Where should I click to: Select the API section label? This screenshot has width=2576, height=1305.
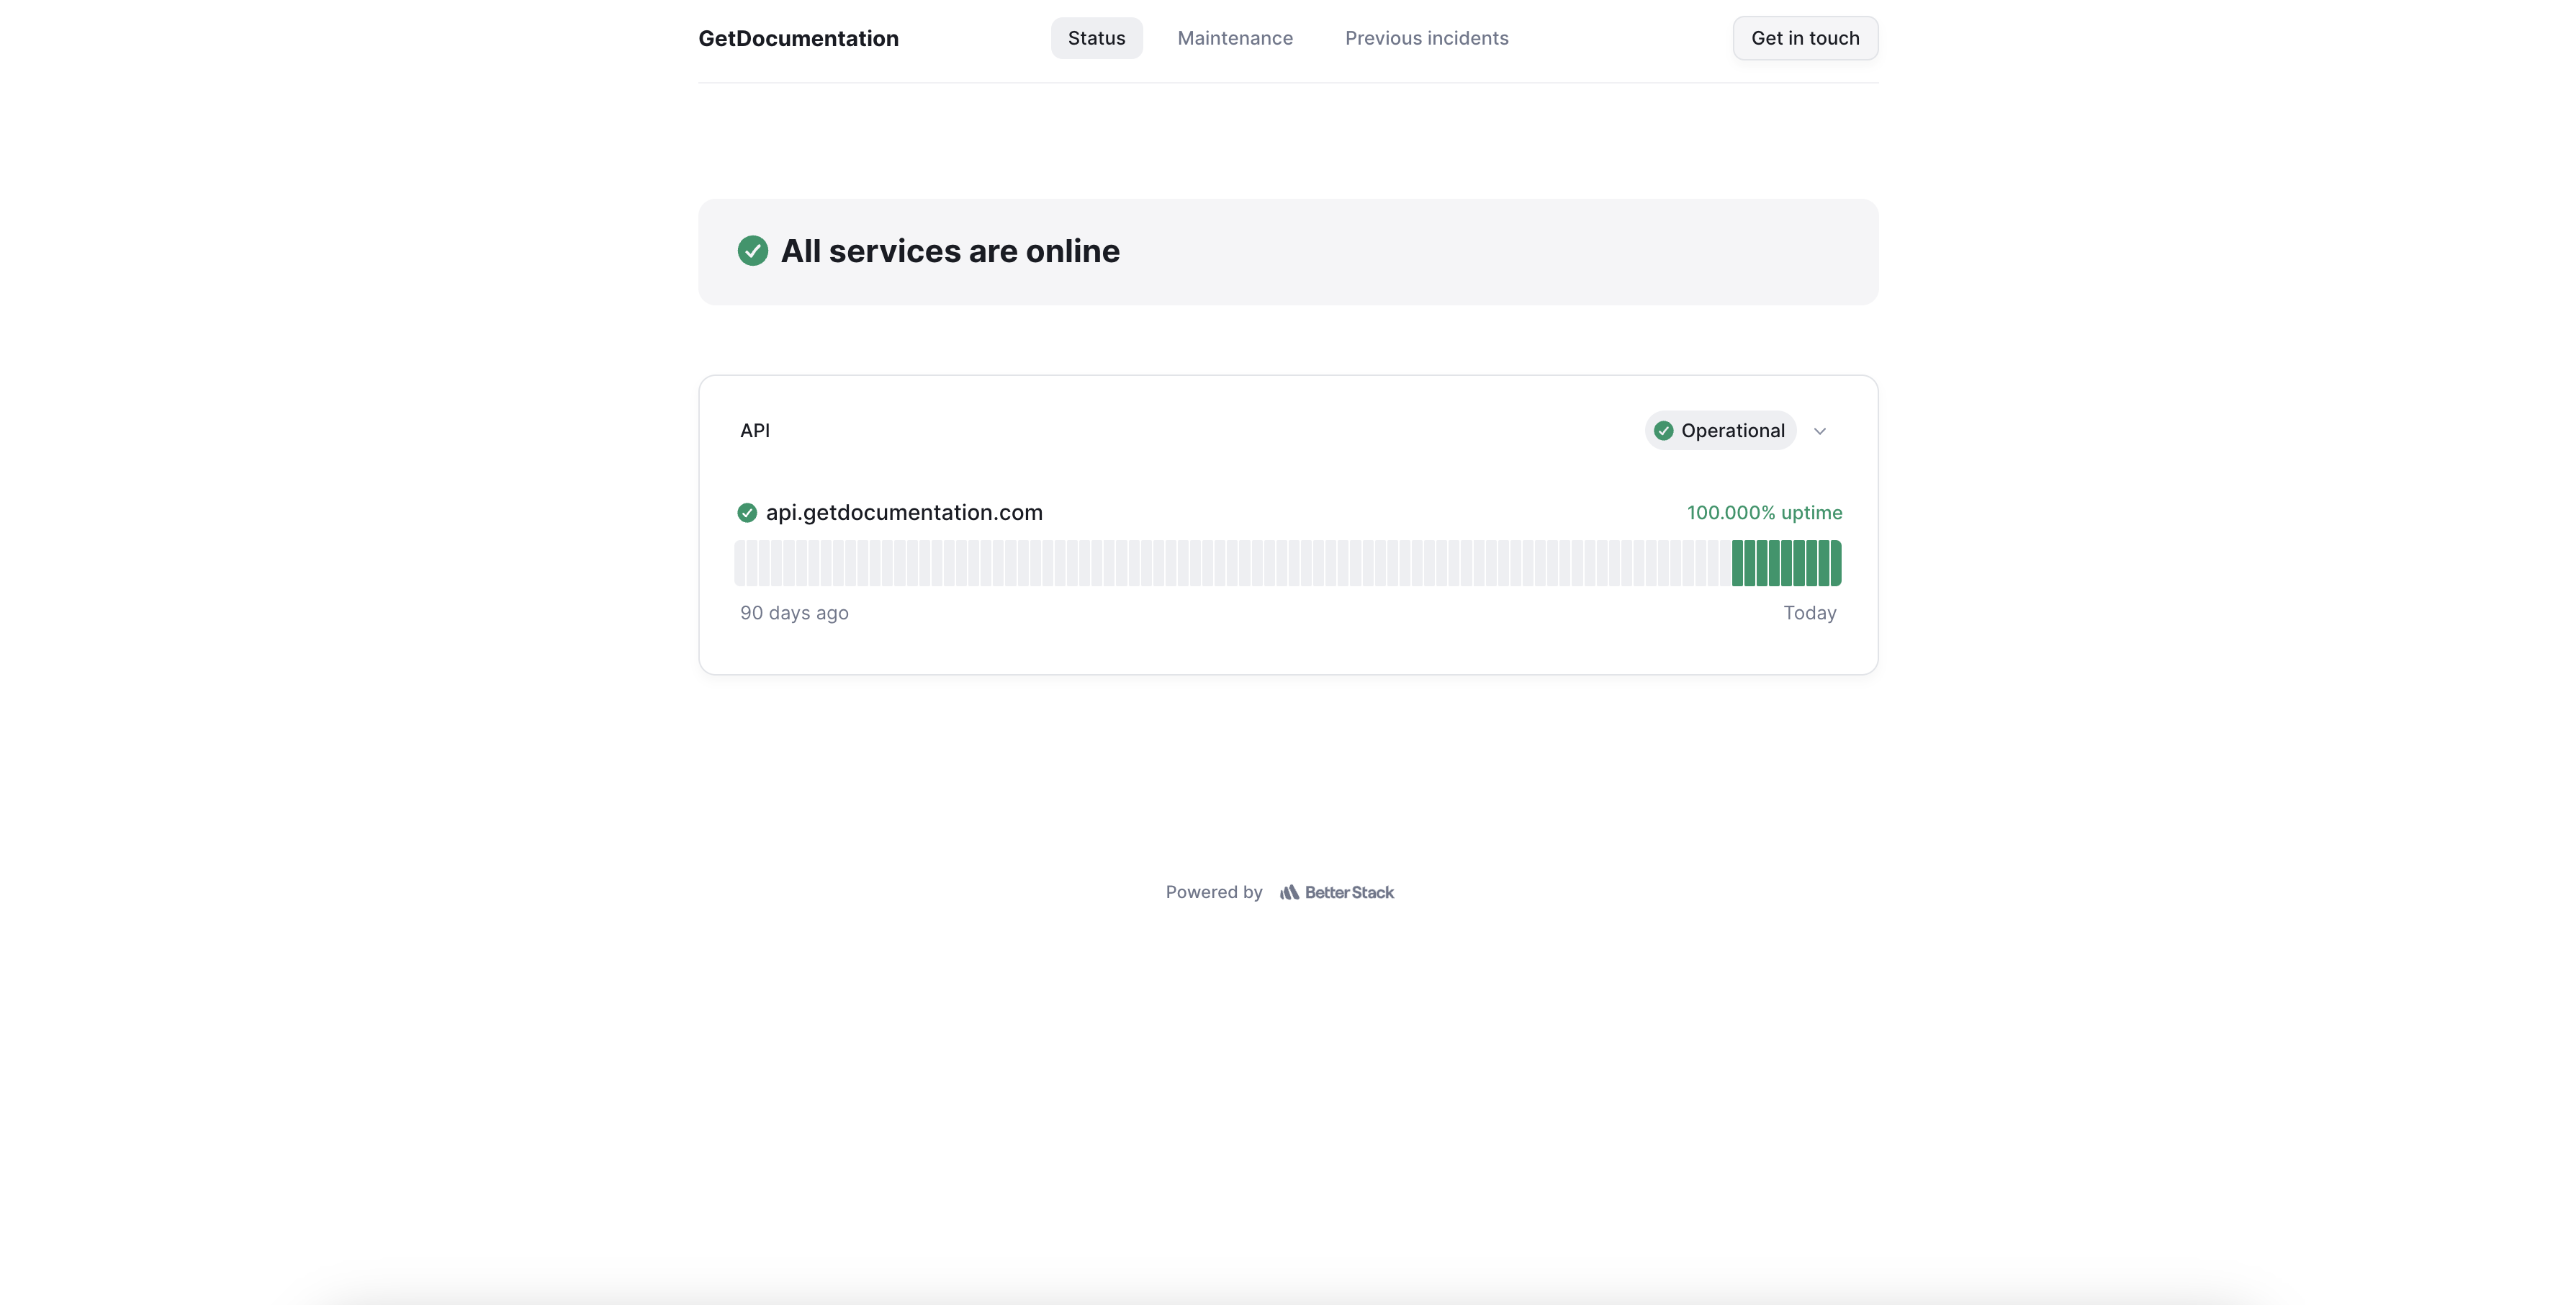point(754,430)
